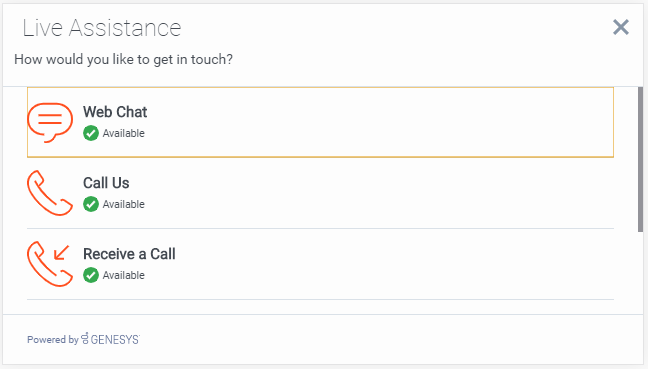Image resolution: width=648 pixels, height=369 pixels.
Task: Select the Call Us option title
Action: [x=106, y=183]
